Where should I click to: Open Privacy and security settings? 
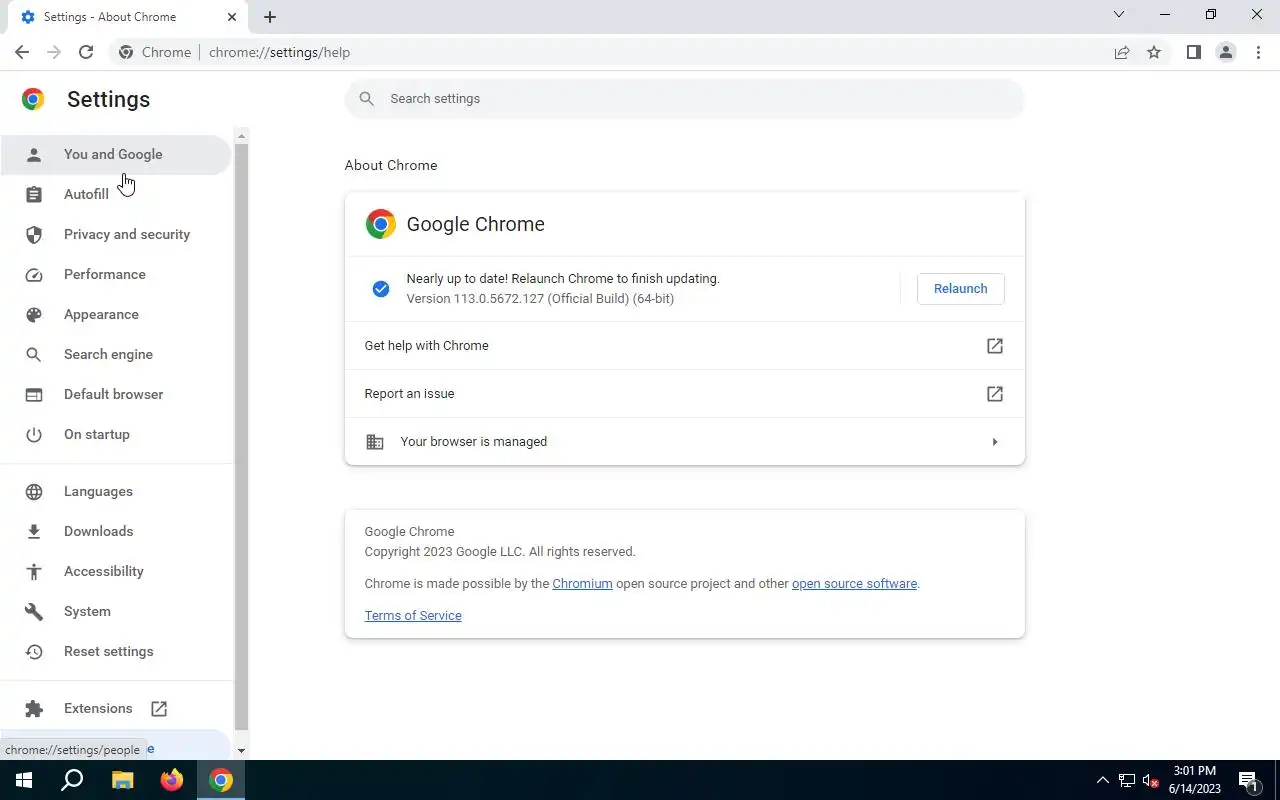(116, 234)
